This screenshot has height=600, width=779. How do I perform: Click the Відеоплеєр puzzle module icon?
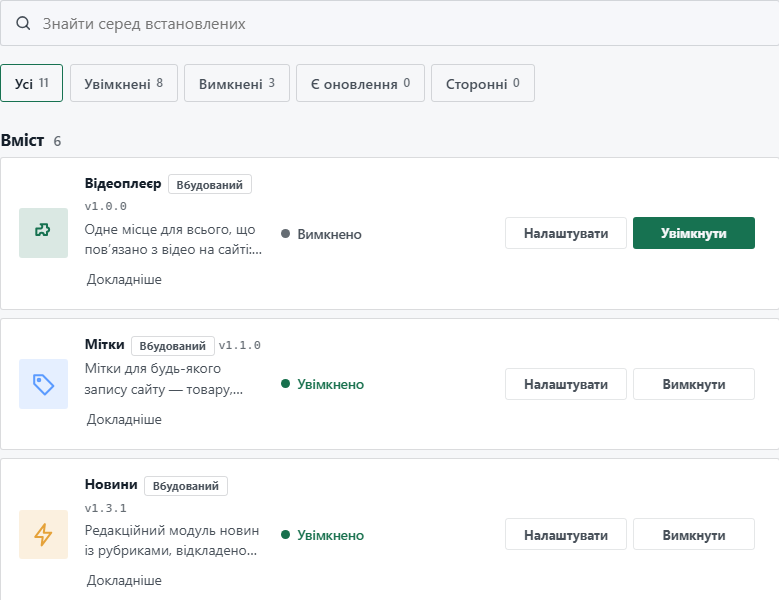(43, 233)
